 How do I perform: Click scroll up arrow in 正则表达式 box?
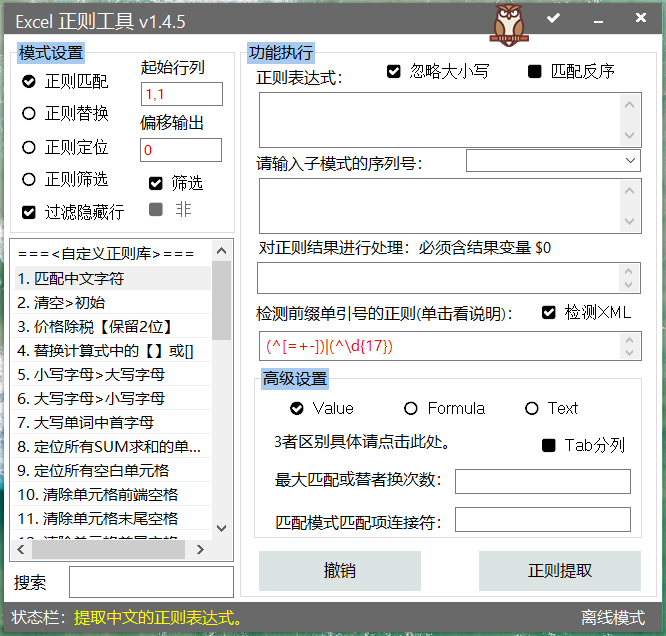tap(629, 105)
